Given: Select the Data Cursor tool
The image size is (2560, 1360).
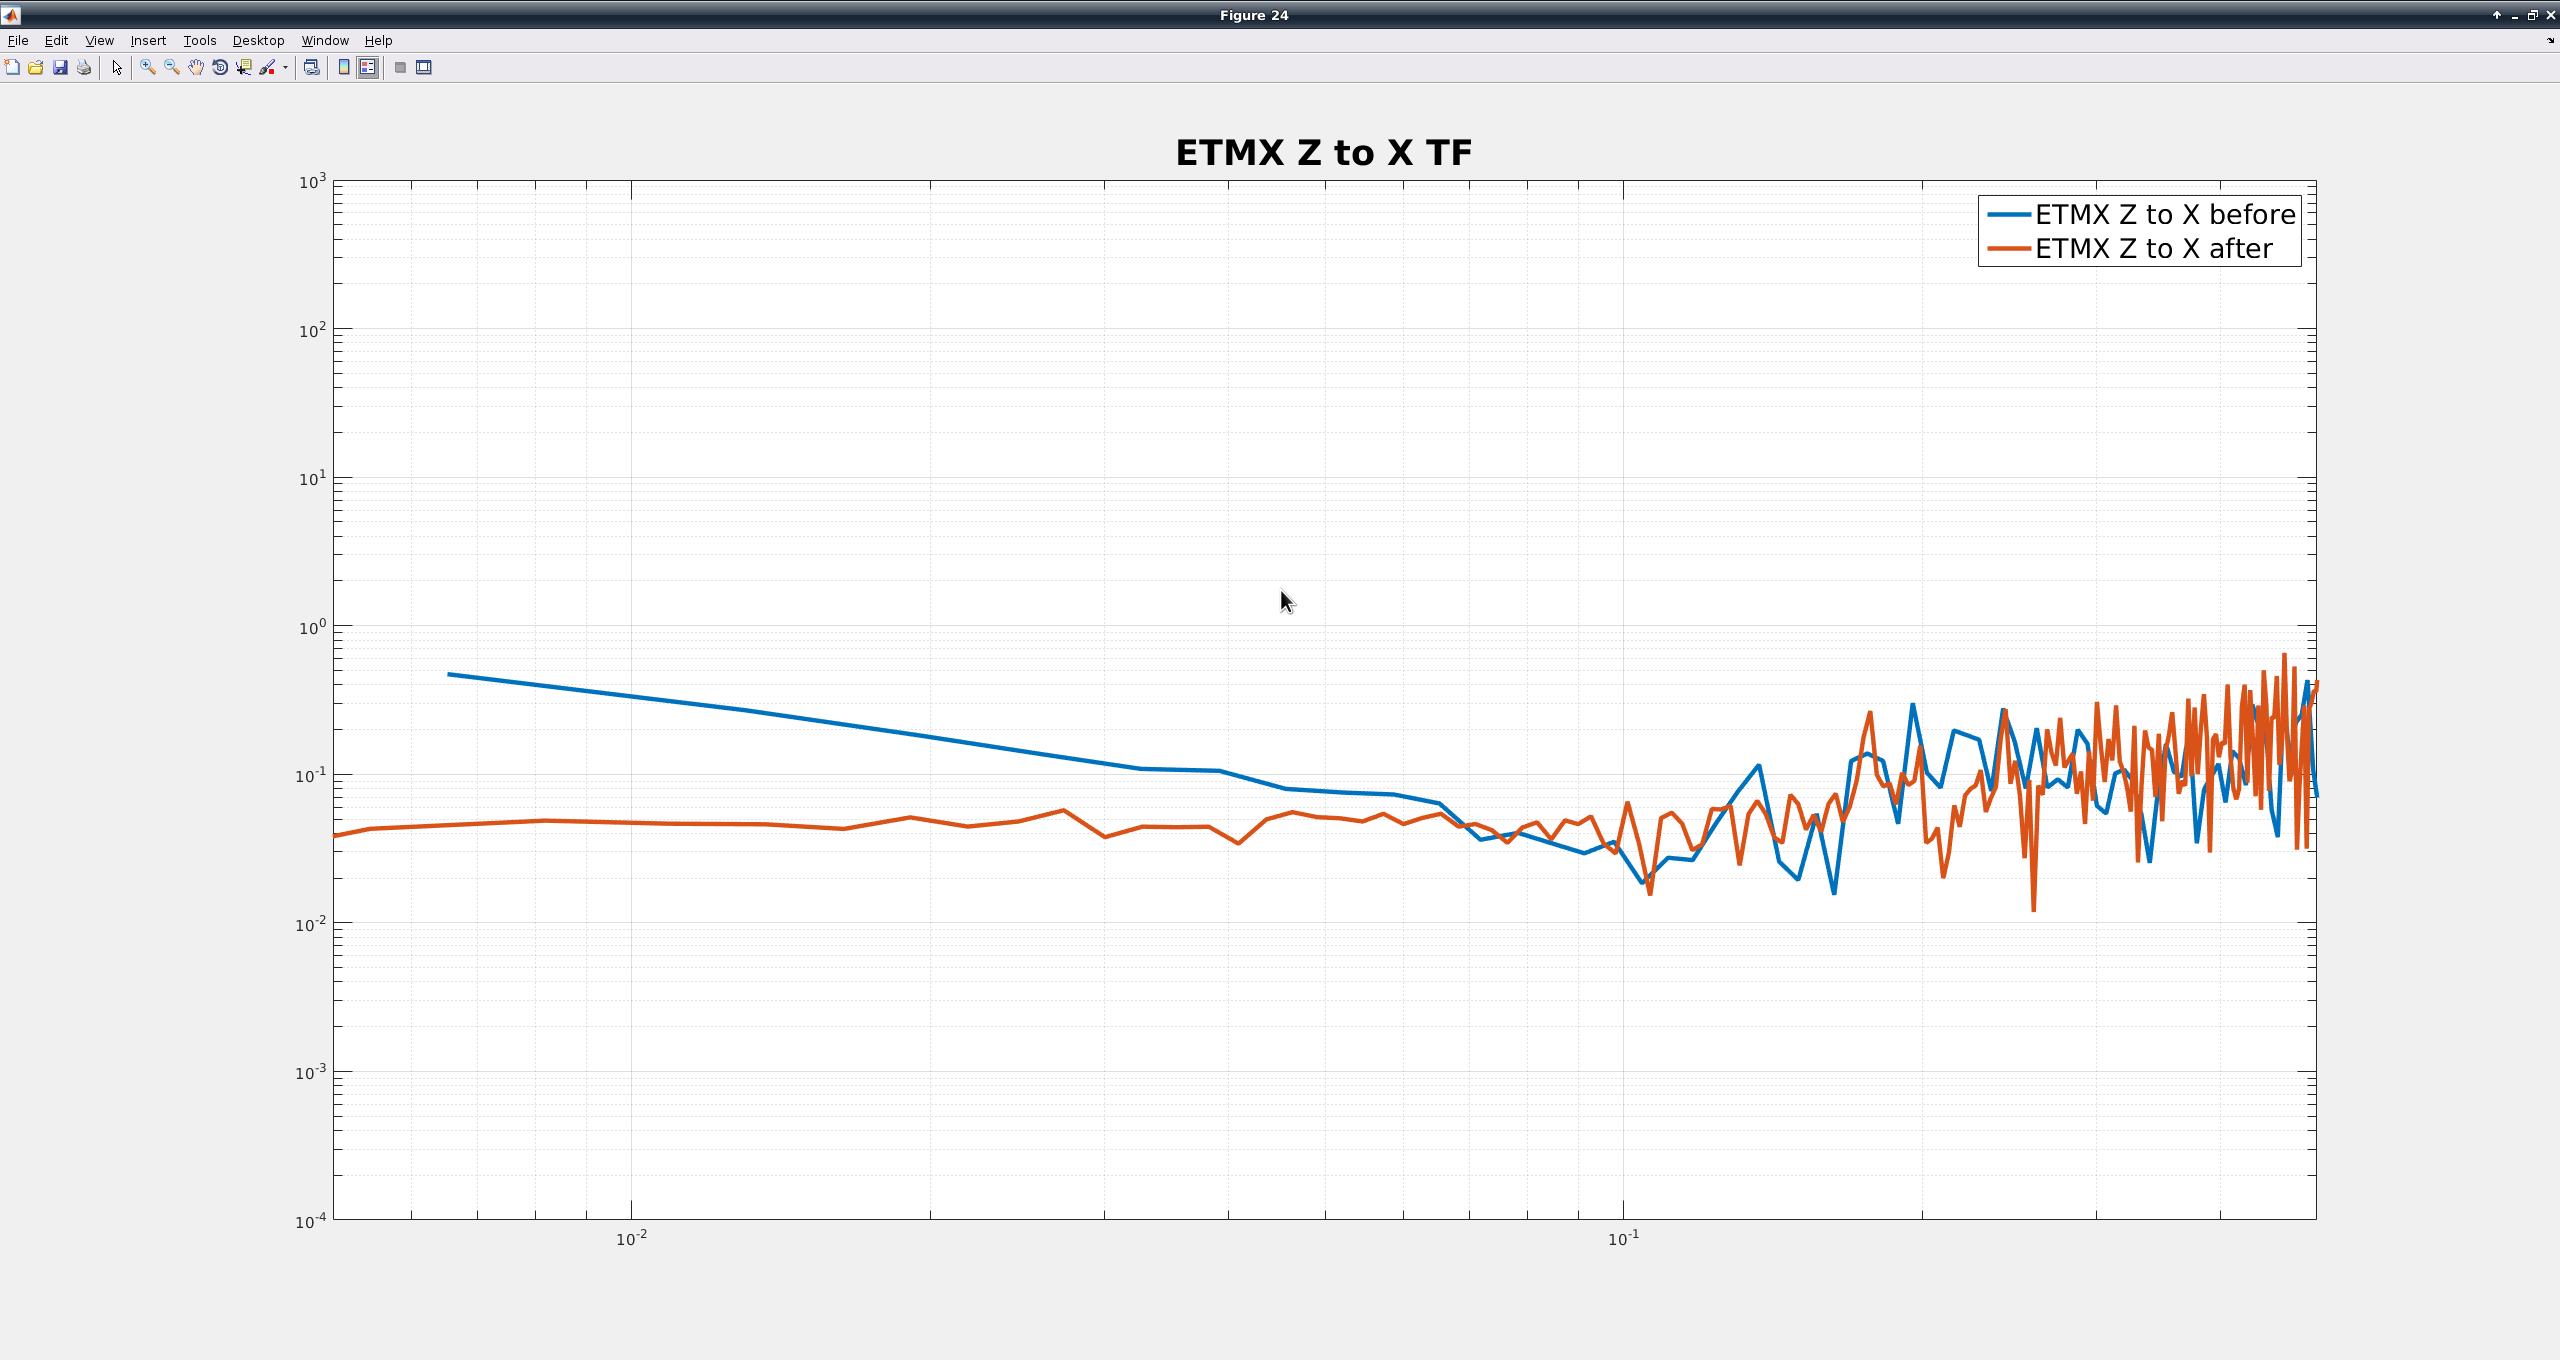Looking at the screenshot, I should click(x=244, y=68).
